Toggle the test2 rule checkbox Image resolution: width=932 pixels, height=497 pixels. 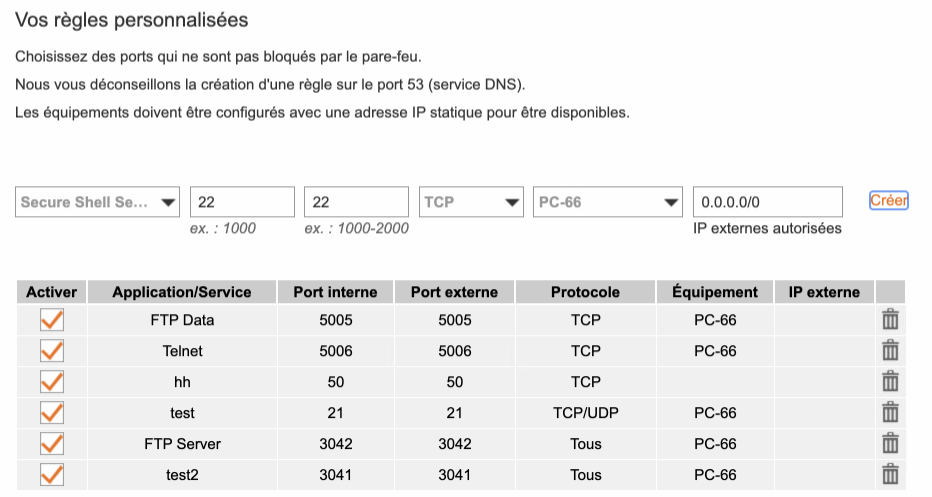(51, 475)
